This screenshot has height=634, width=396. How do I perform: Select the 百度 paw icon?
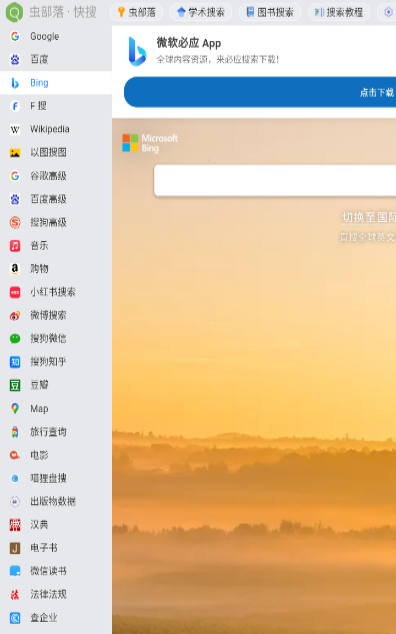[x=15, y=60]
